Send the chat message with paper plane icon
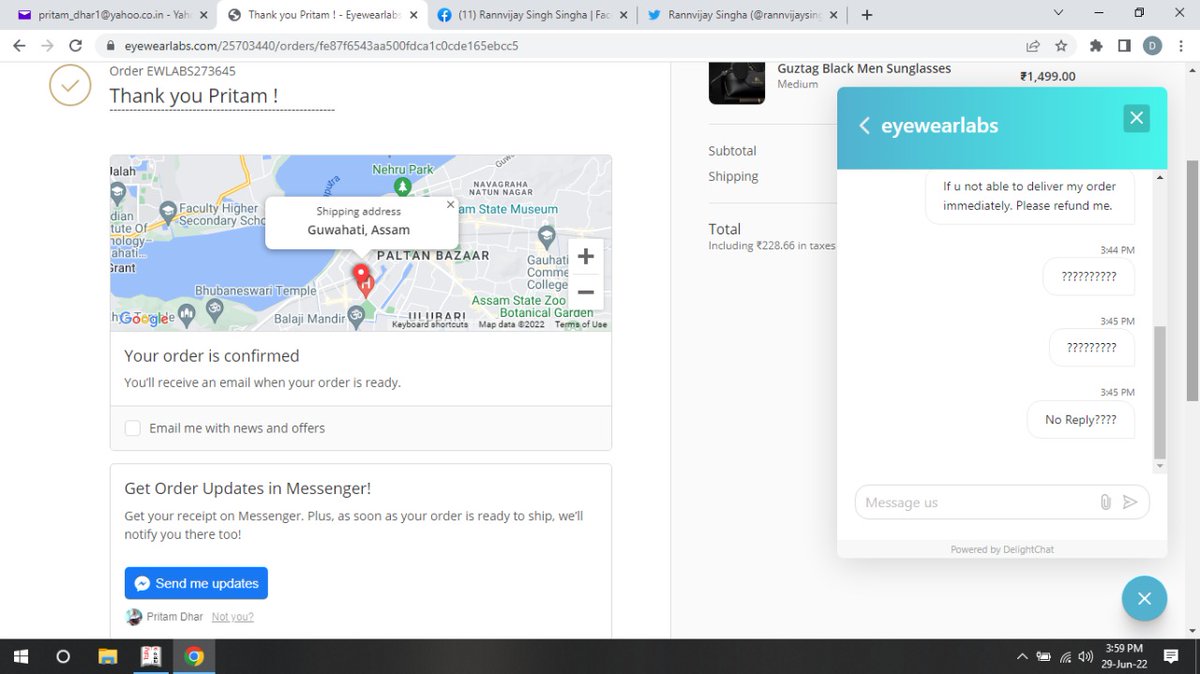This screenshot has height=674, width=1200. click(x=1130, y=502)
